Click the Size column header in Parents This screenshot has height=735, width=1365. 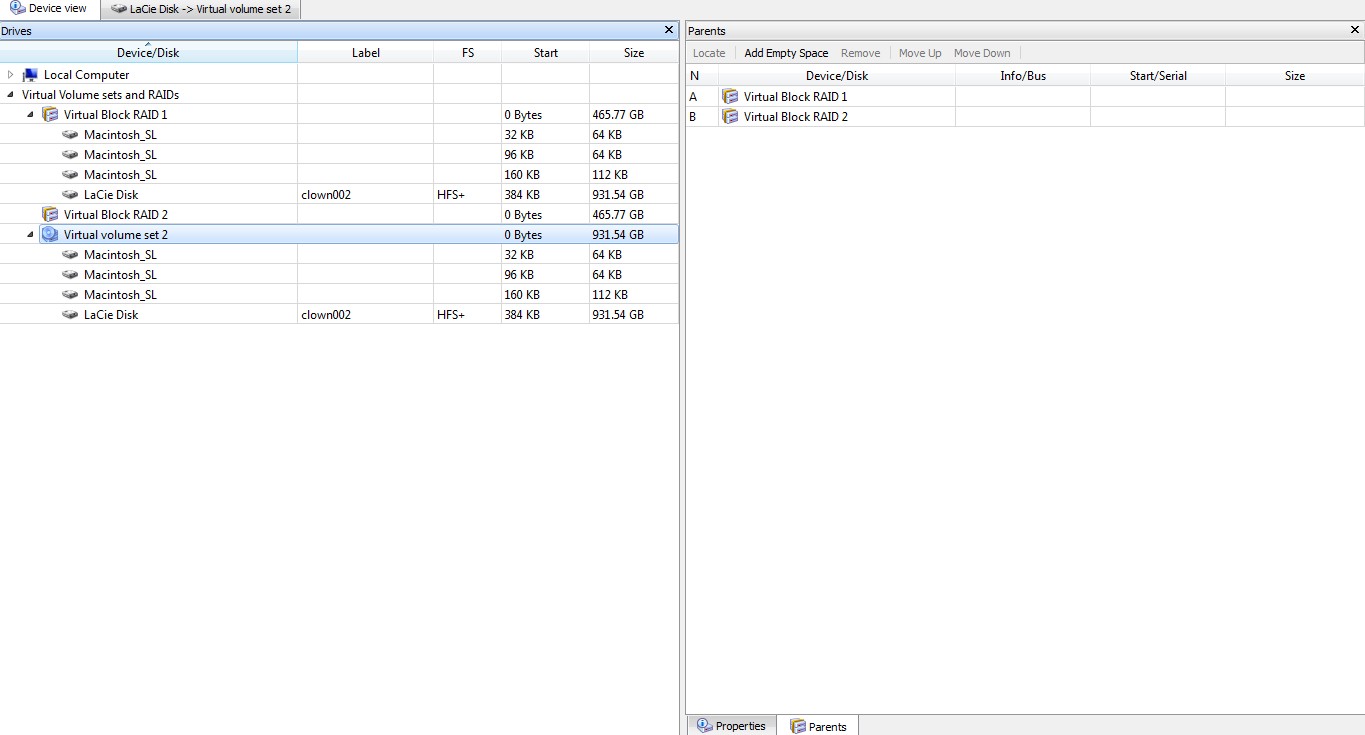pyautogui.click(x=1295, y=76)
